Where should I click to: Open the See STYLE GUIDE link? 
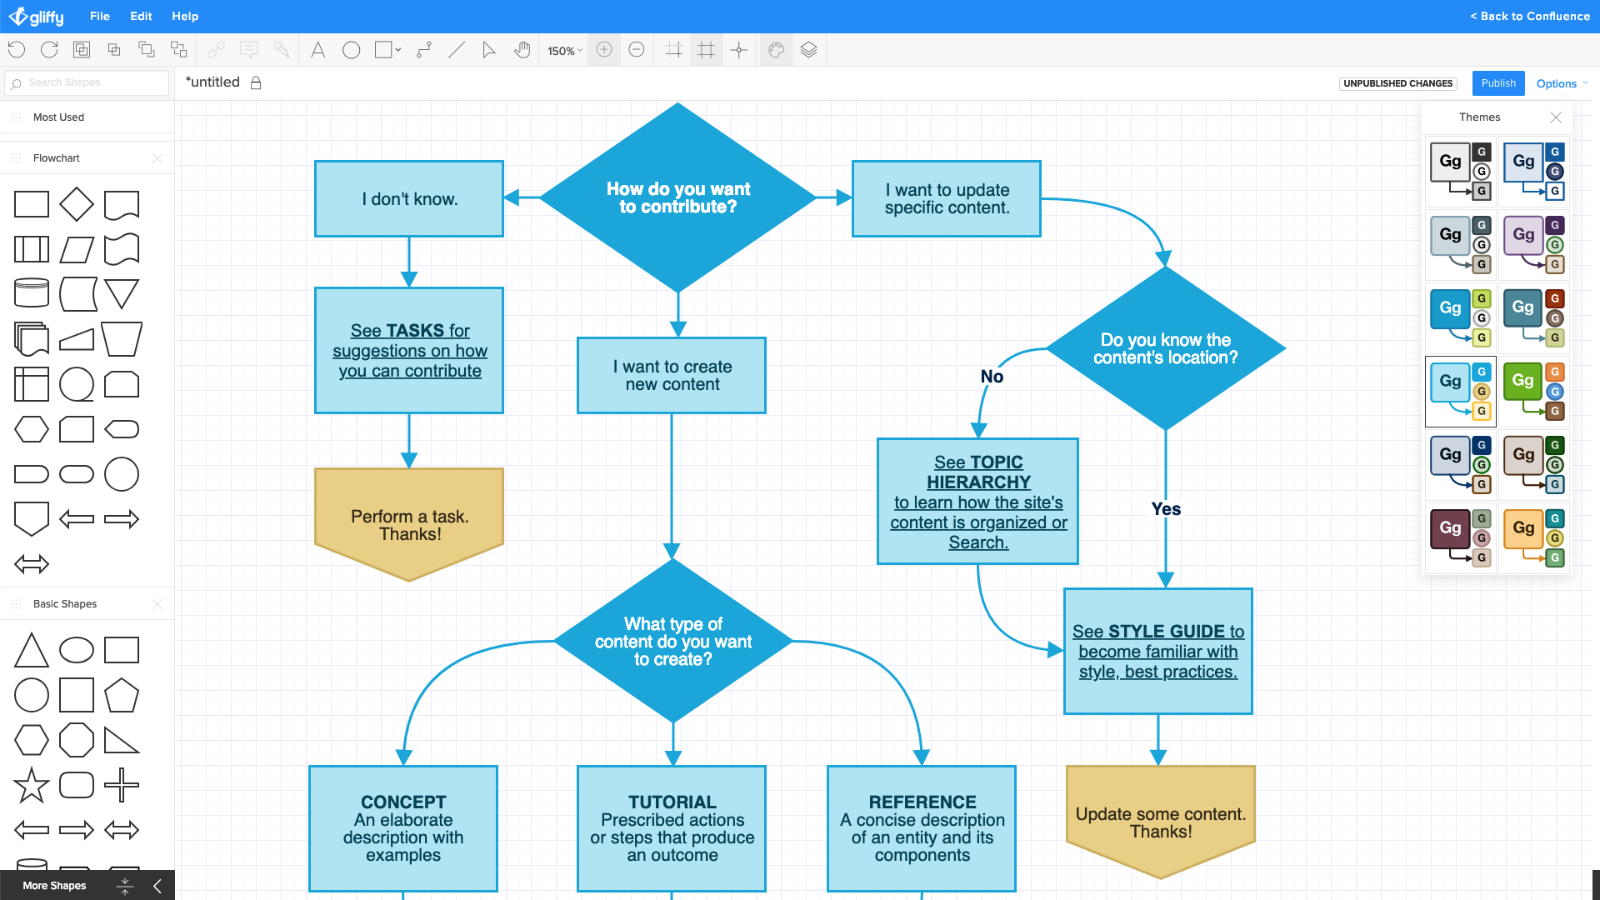[1158, 652]
